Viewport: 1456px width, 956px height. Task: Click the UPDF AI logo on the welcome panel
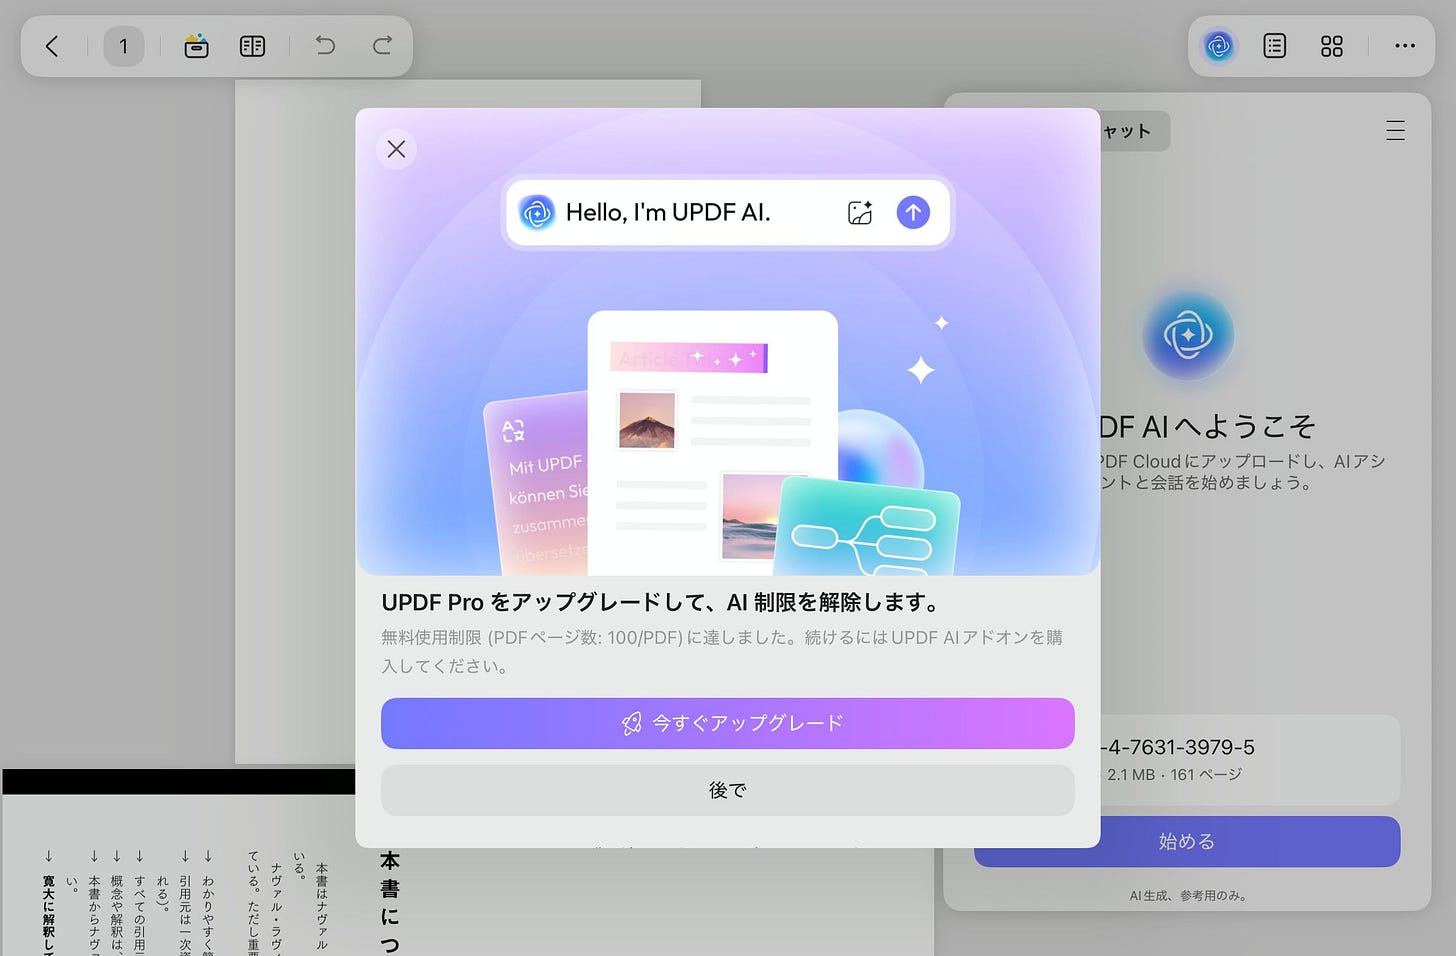click(x=1187, y=335)
